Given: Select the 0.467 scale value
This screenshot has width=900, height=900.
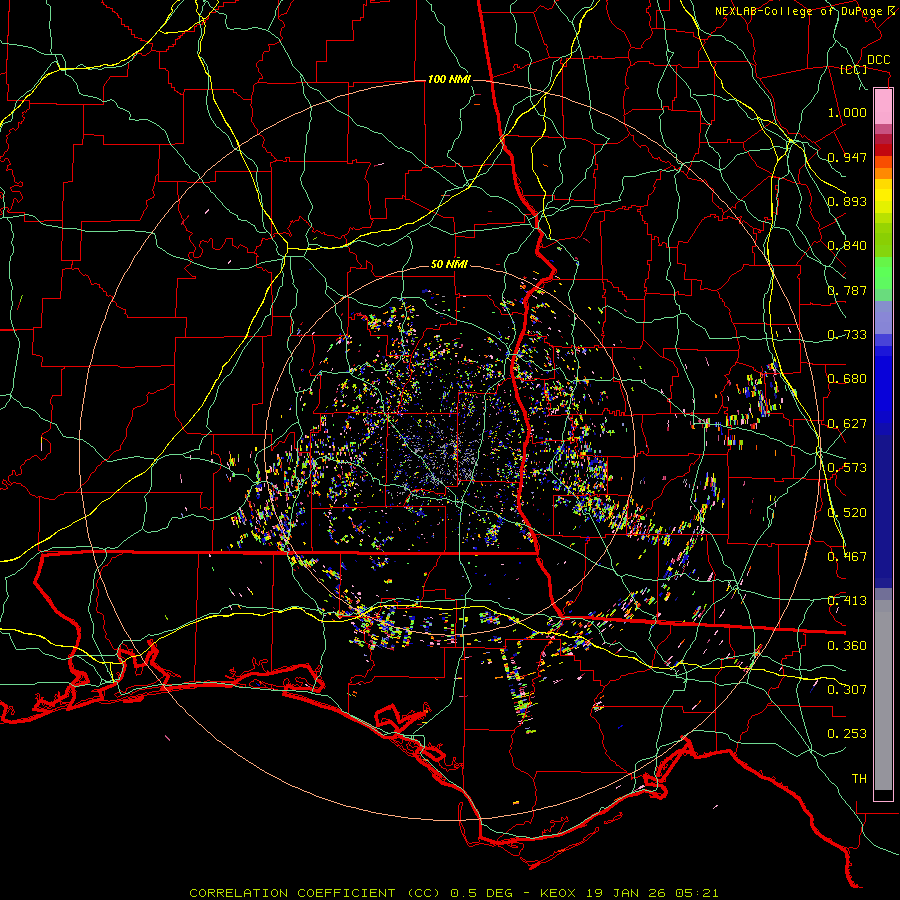Looking at the screenshot, I should pyautogui.click(x=847, y=557).
